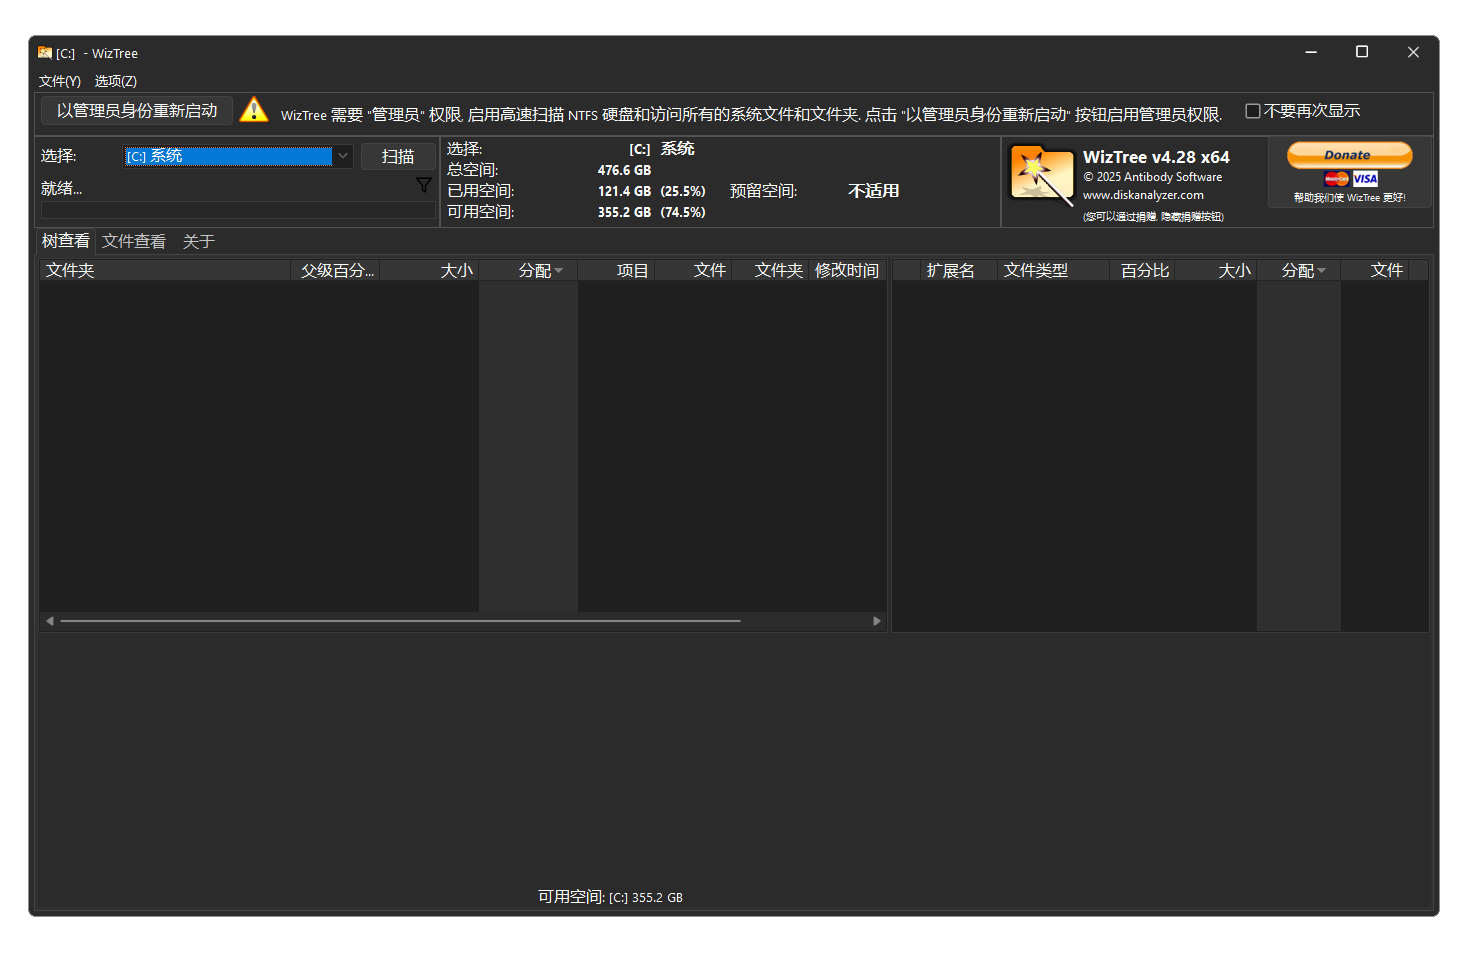
Task: Open the 文件(Y) menu
Action: coord(59,81)
